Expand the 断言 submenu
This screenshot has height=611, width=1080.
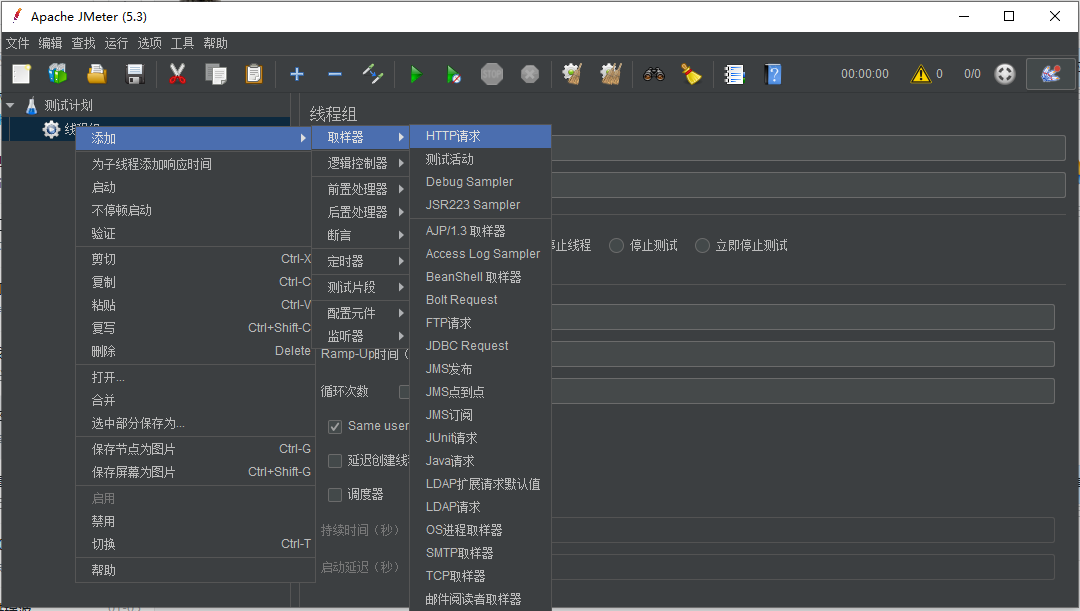(x=360, y=235)
